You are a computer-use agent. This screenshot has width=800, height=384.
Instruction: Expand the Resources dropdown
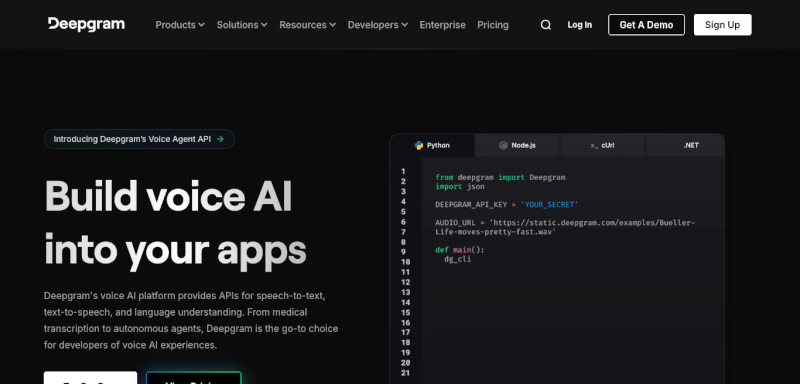pyautogui.click(x=308, y=24)
